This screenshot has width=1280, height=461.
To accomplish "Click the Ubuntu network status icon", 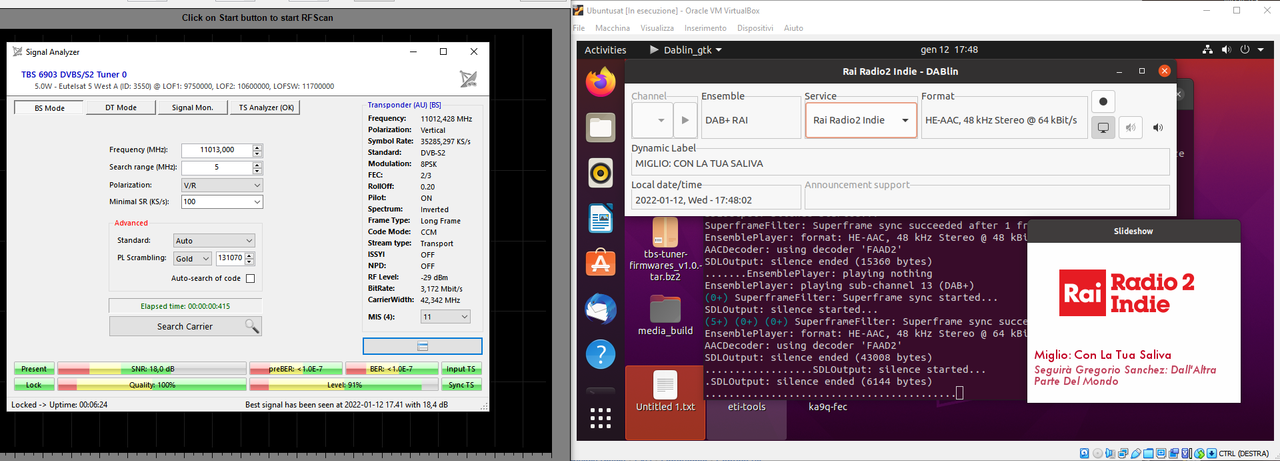I will tap(1208, 49).
